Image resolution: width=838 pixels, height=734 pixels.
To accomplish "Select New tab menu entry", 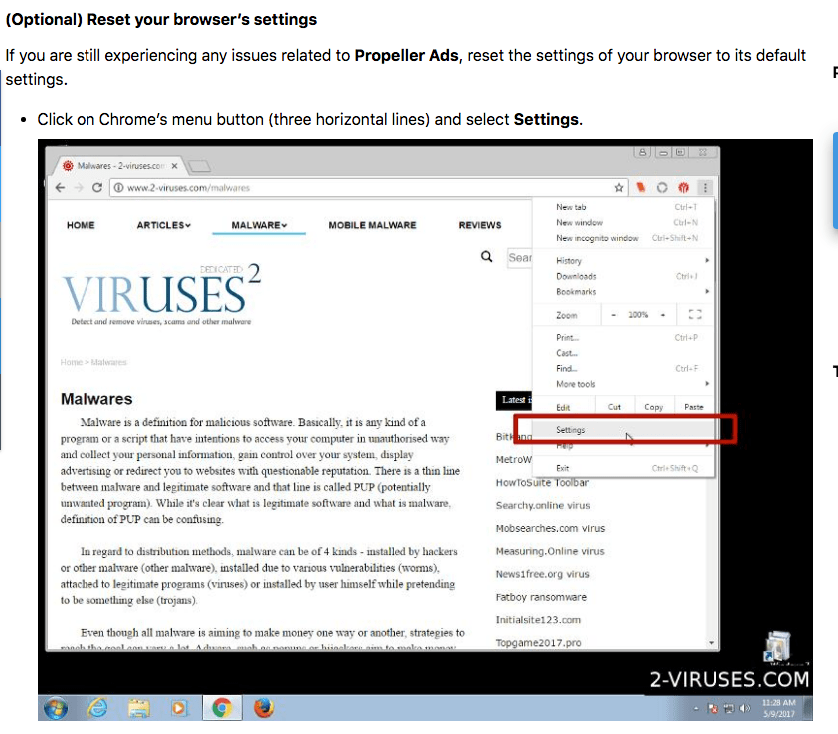I will [623, 207].
